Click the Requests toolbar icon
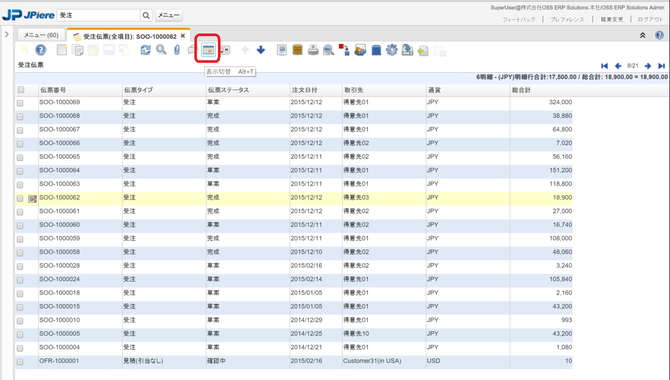Image resolution: width=670 pixels, height=380 pixels. (360, 50)
